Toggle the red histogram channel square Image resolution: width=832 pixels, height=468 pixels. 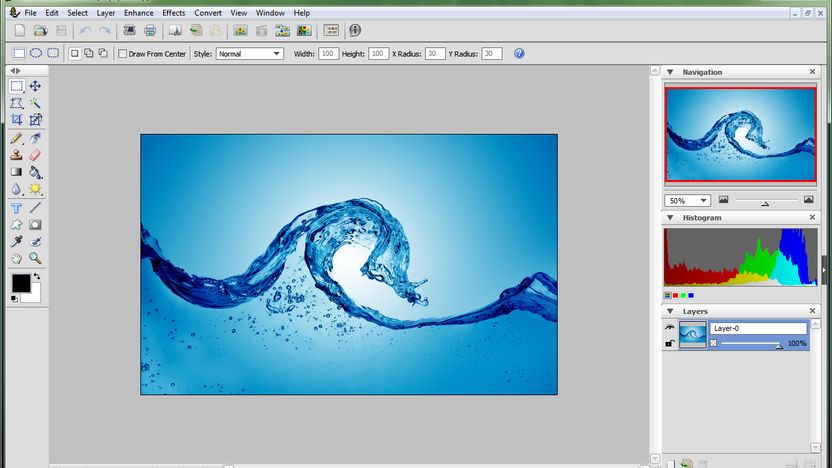pos(675,296)
